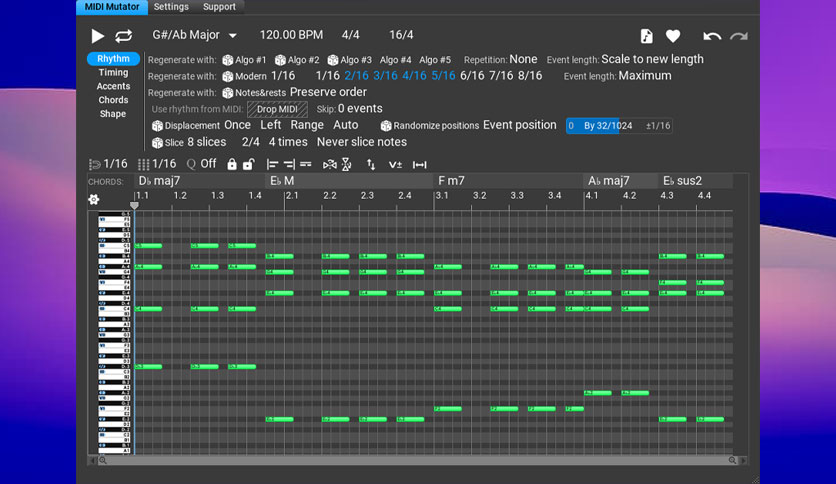Change 'Scale to new length' event length
This screenshot has height=484, width=836.
coord(652,59)
